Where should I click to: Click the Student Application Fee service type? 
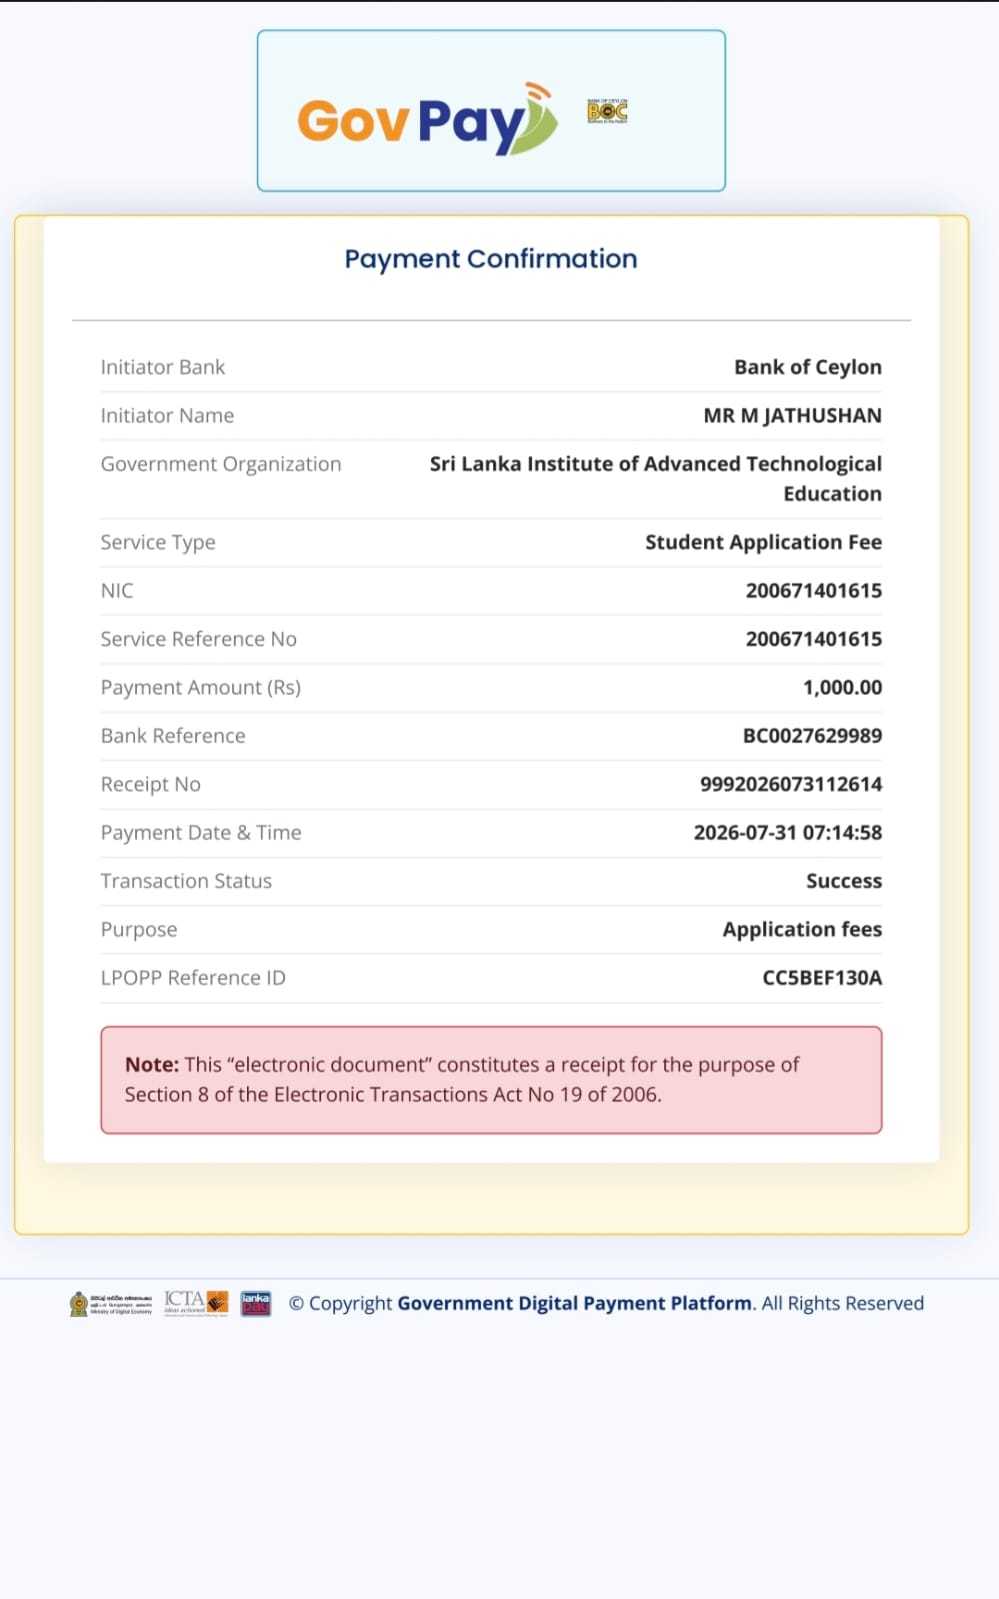point(763,542)
